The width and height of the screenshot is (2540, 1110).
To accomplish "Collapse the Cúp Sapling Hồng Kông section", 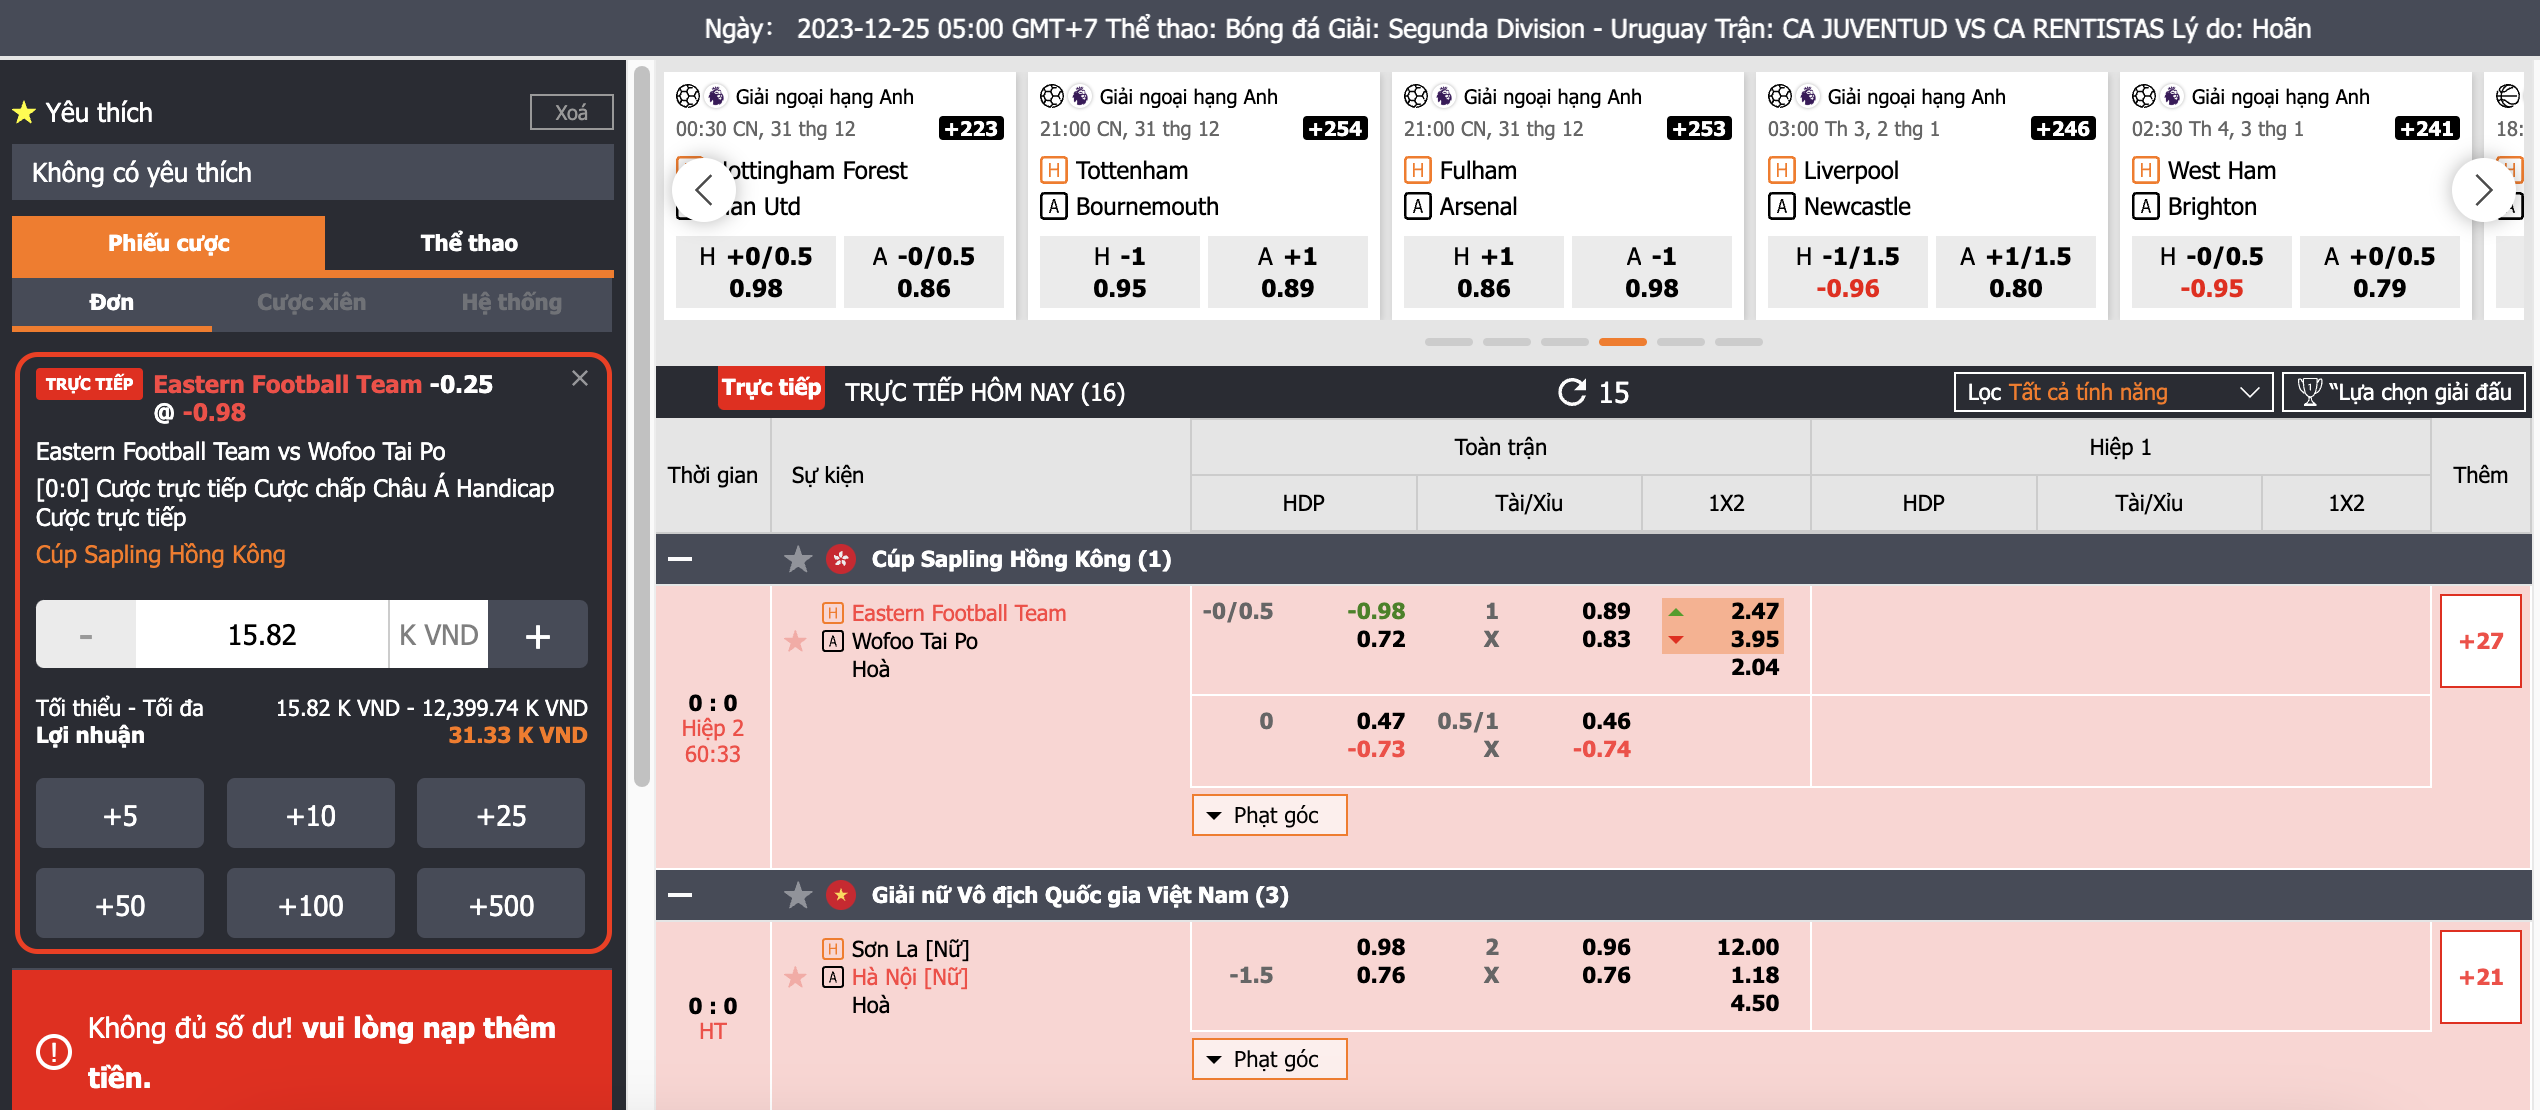I will [680, 559].
